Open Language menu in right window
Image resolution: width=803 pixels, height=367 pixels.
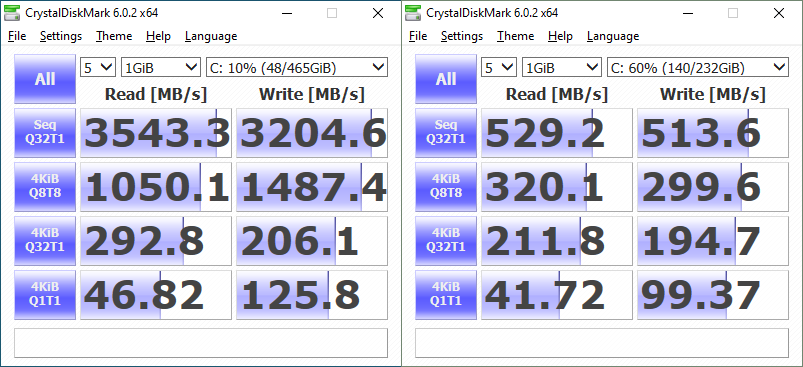[612, 36]
